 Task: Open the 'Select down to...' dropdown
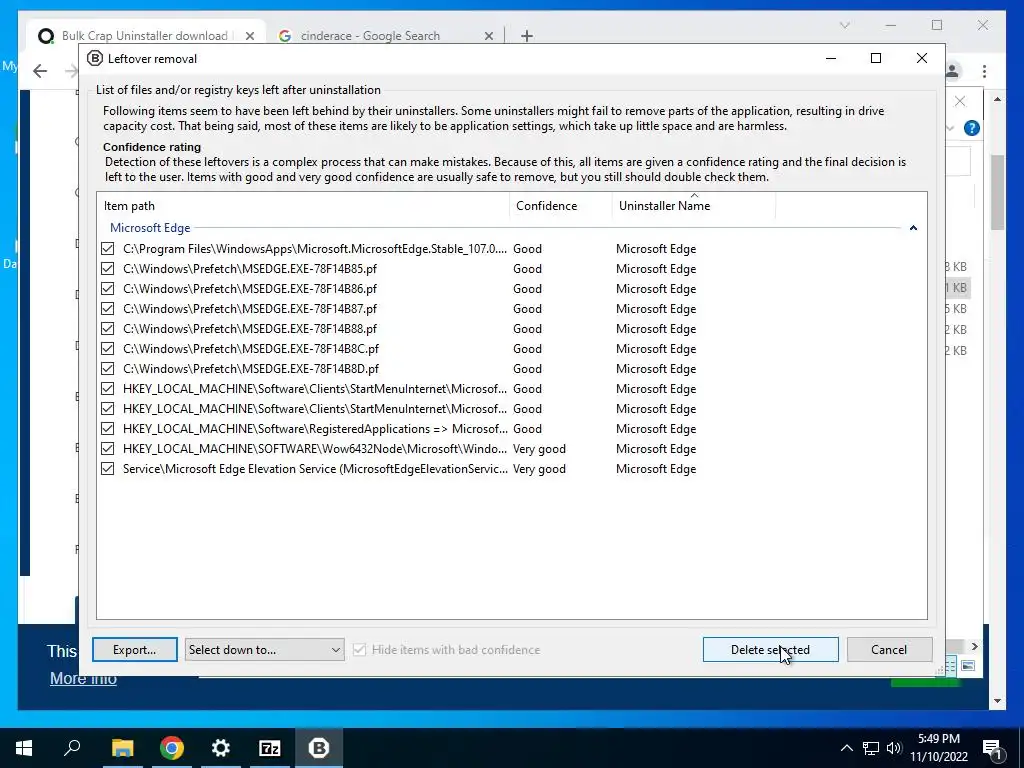pos(264,650)
